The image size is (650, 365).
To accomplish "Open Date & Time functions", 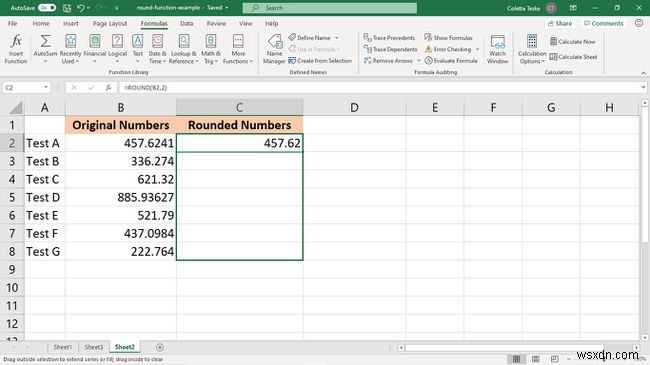I will coord(157,49).
